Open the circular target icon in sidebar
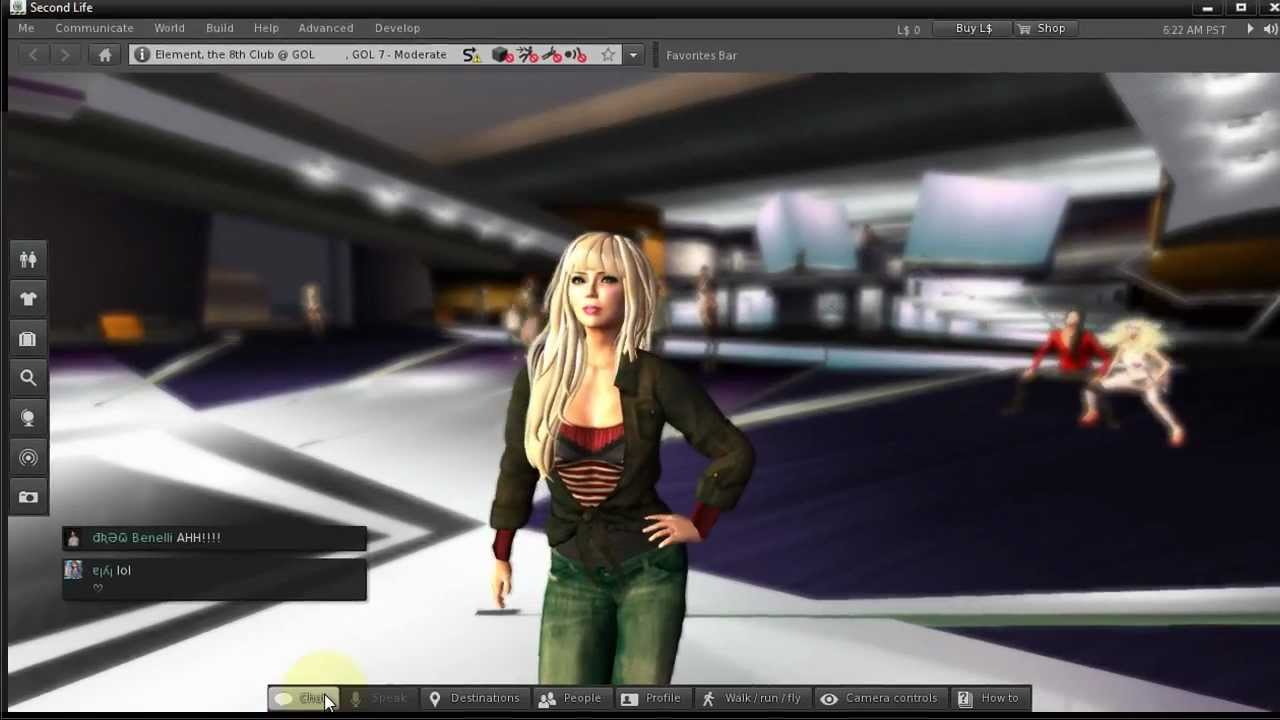1280x720 pixels. click(x=28, y=457)
